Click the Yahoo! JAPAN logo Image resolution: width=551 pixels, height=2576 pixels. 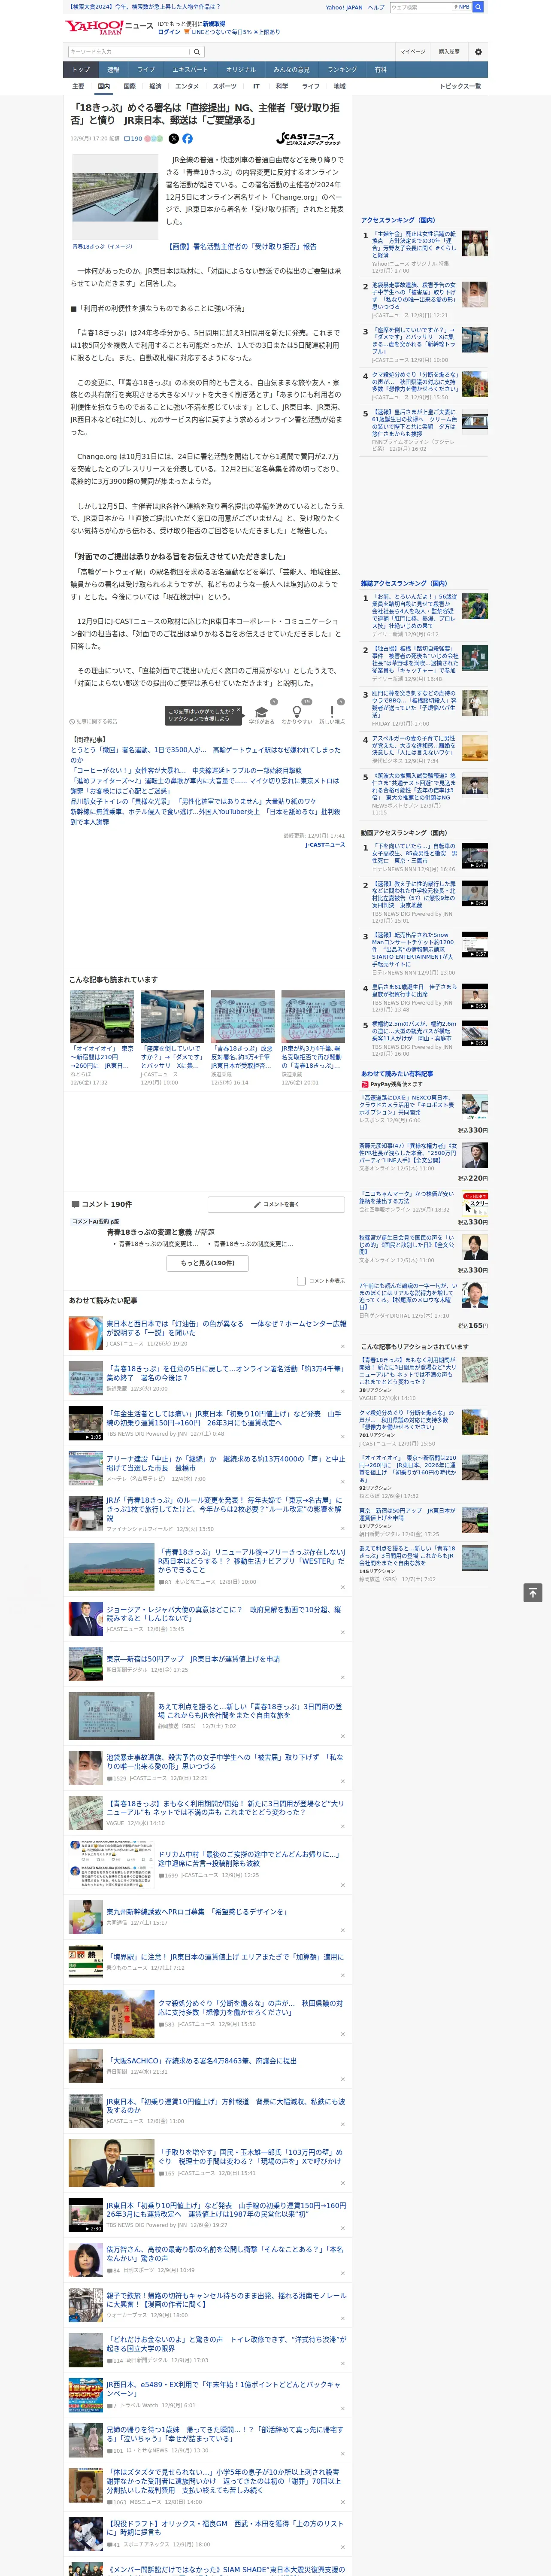click(94, 27)
